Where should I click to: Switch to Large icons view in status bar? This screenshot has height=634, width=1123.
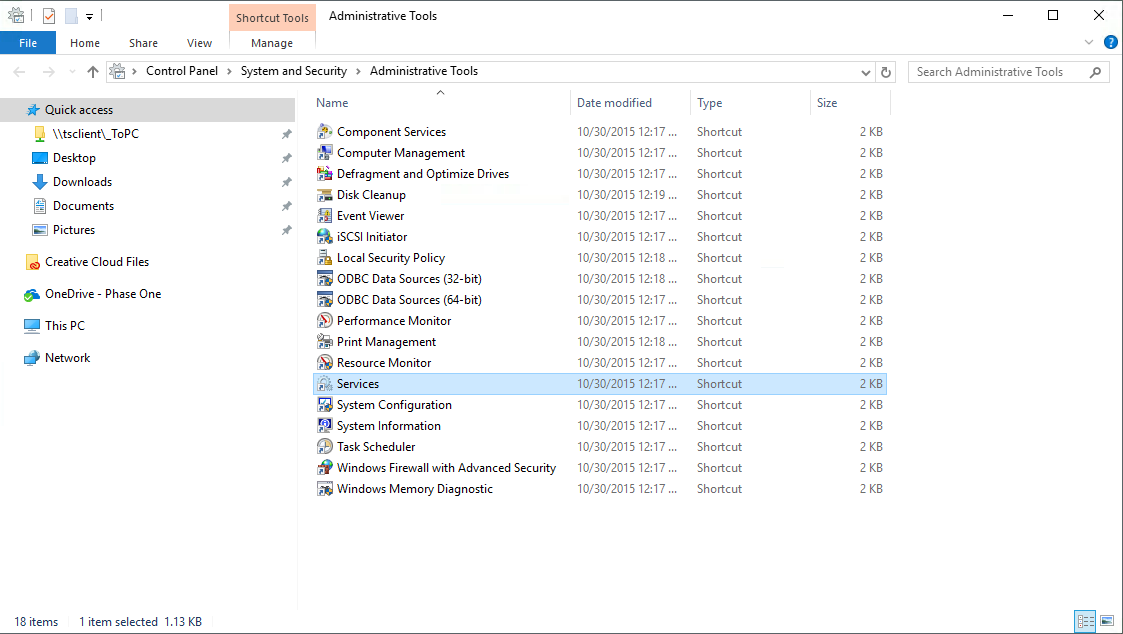coord(1107,620)
